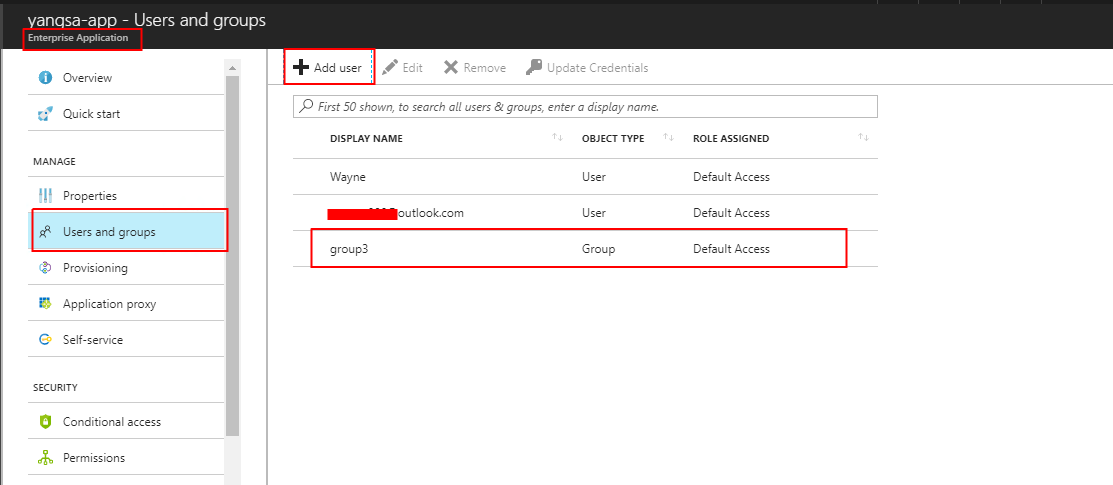Sort by Role Assigned column arrows
The width and height of the screenshot is (1113, 485).
point(863,137)
